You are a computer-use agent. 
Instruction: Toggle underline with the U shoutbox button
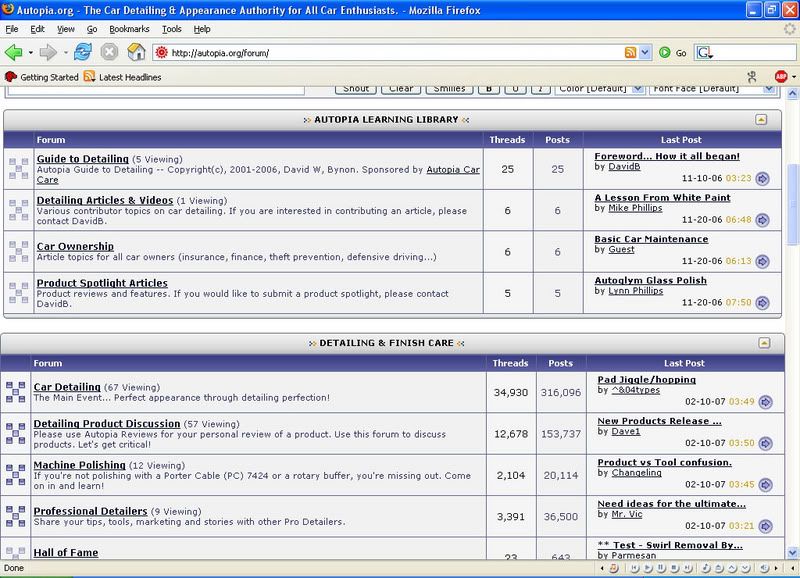[x=515, y=89]
